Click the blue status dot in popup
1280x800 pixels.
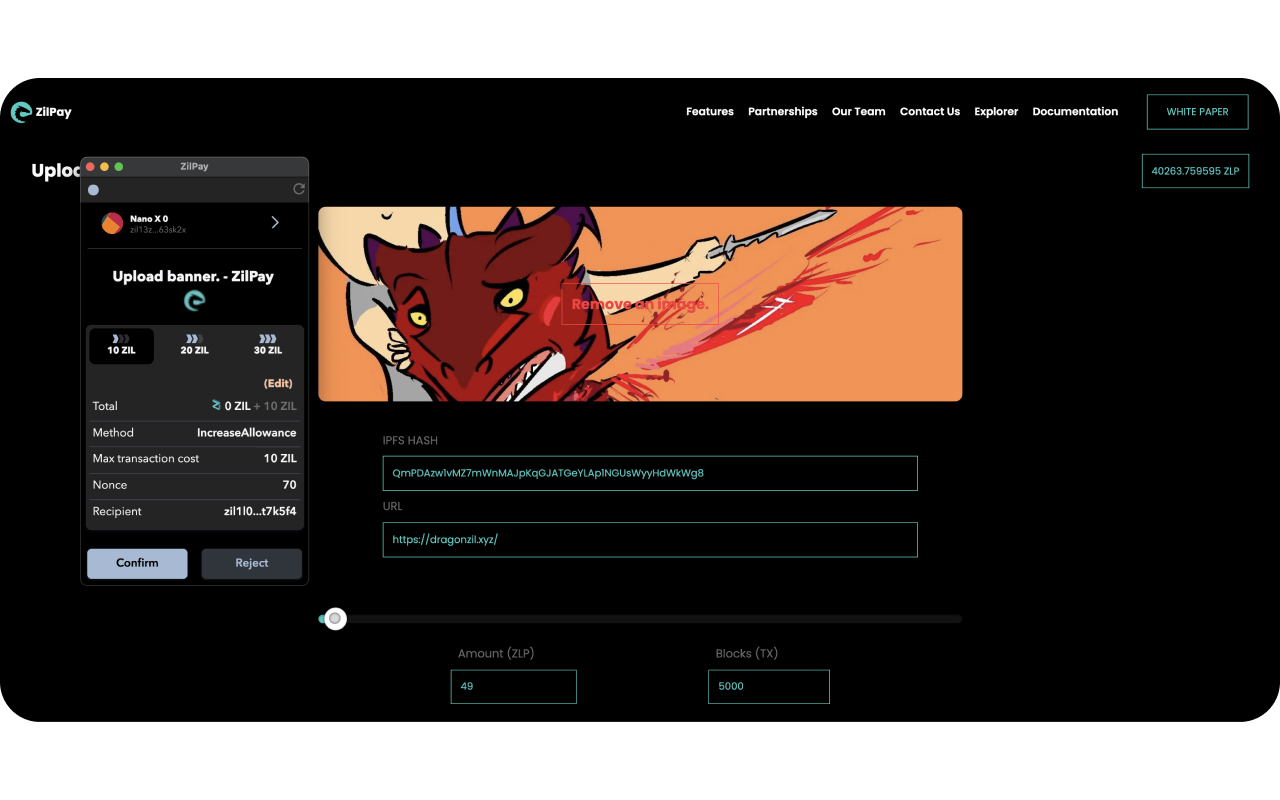[x=93, y=189]
